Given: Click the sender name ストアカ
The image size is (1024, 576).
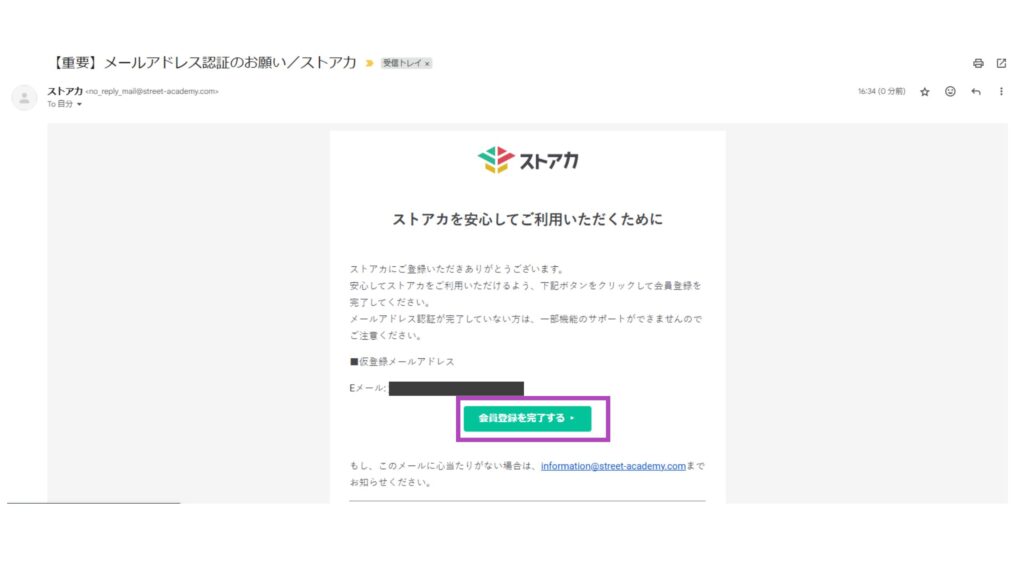Looking at the screenshot, I should click(x=65, y=91).
